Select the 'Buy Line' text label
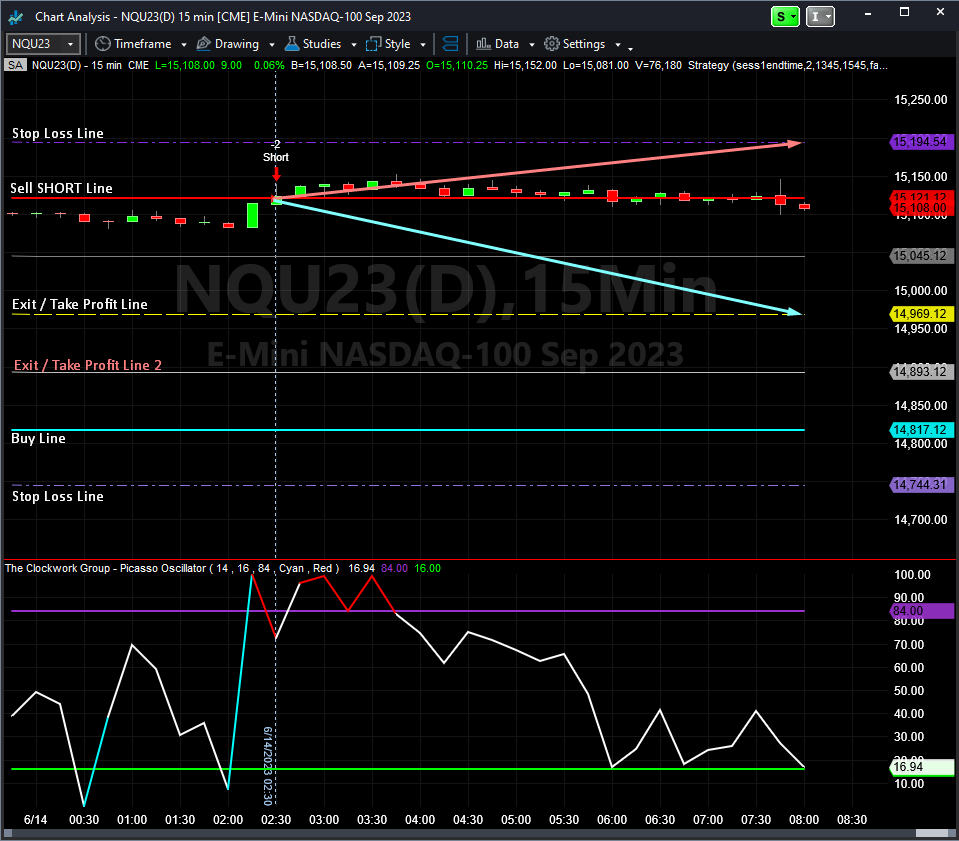 click(38, 439)
